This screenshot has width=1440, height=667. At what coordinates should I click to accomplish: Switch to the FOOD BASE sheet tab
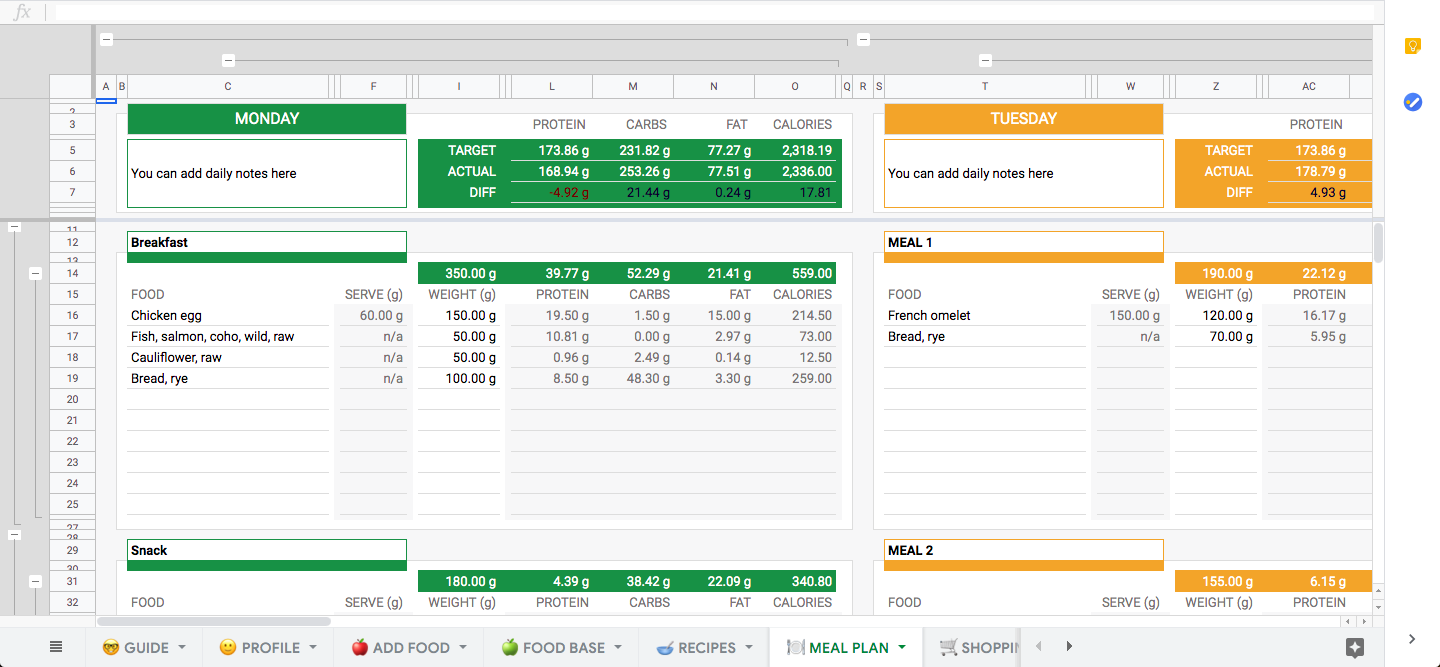pyautogui.click(x=560, y=647)
